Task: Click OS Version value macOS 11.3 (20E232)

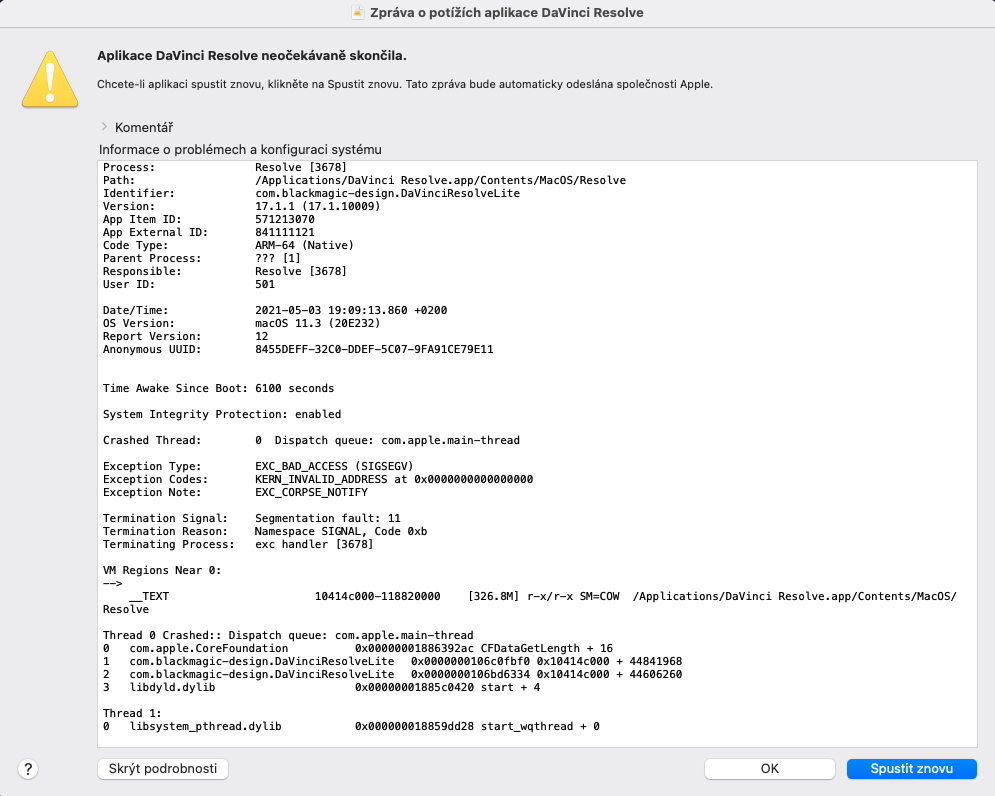Action: click(x=317, y=323)
